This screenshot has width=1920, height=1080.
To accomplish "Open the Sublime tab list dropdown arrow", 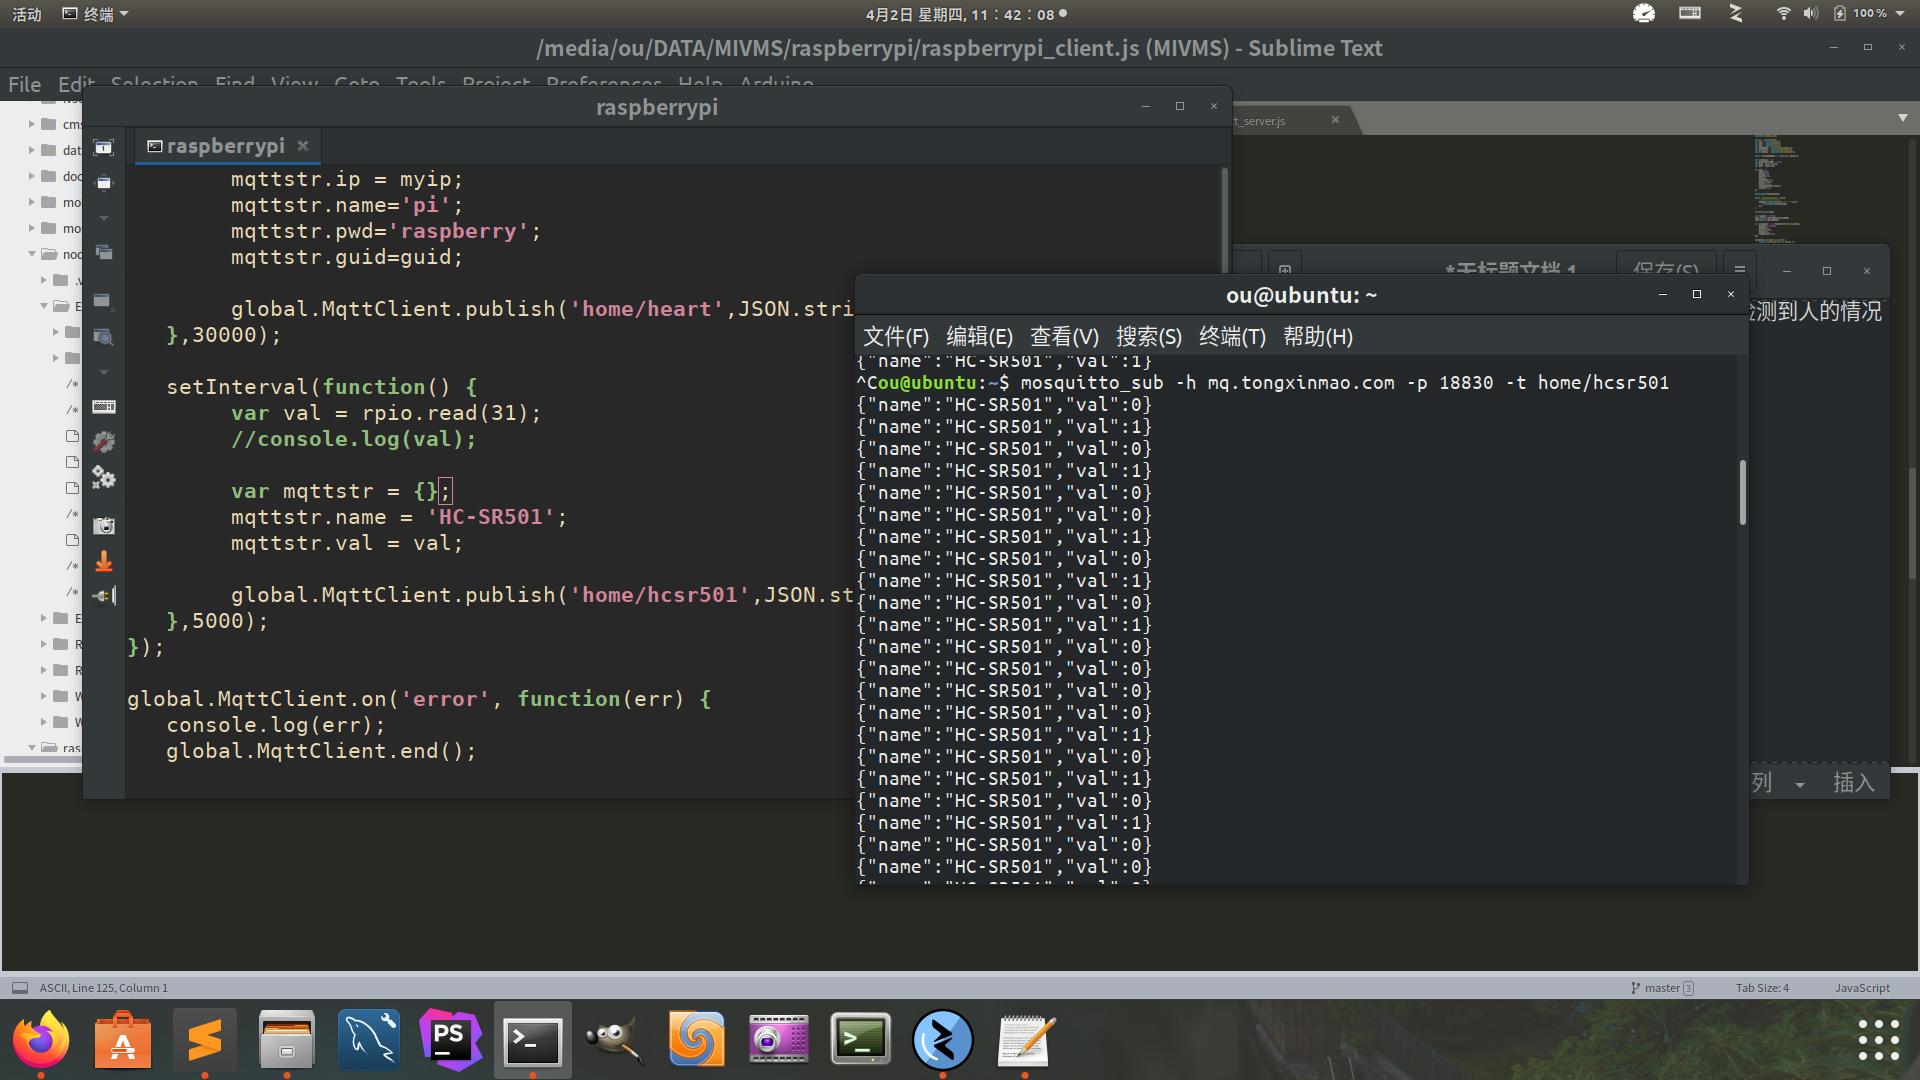I will click(x=1902, y=118).
